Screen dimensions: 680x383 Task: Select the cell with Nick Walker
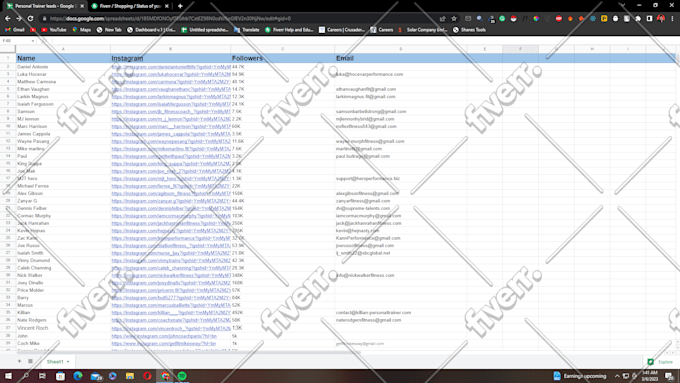point(63,275)
